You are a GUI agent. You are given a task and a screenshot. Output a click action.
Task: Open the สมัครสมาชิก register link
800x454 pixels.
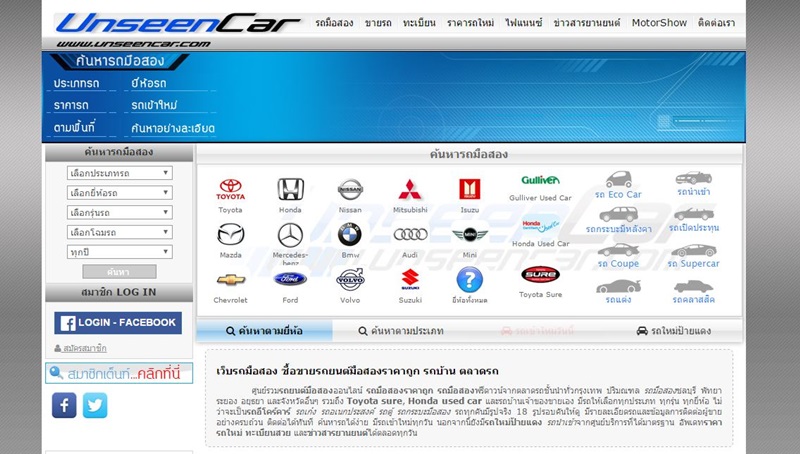(x=81, y=348)
